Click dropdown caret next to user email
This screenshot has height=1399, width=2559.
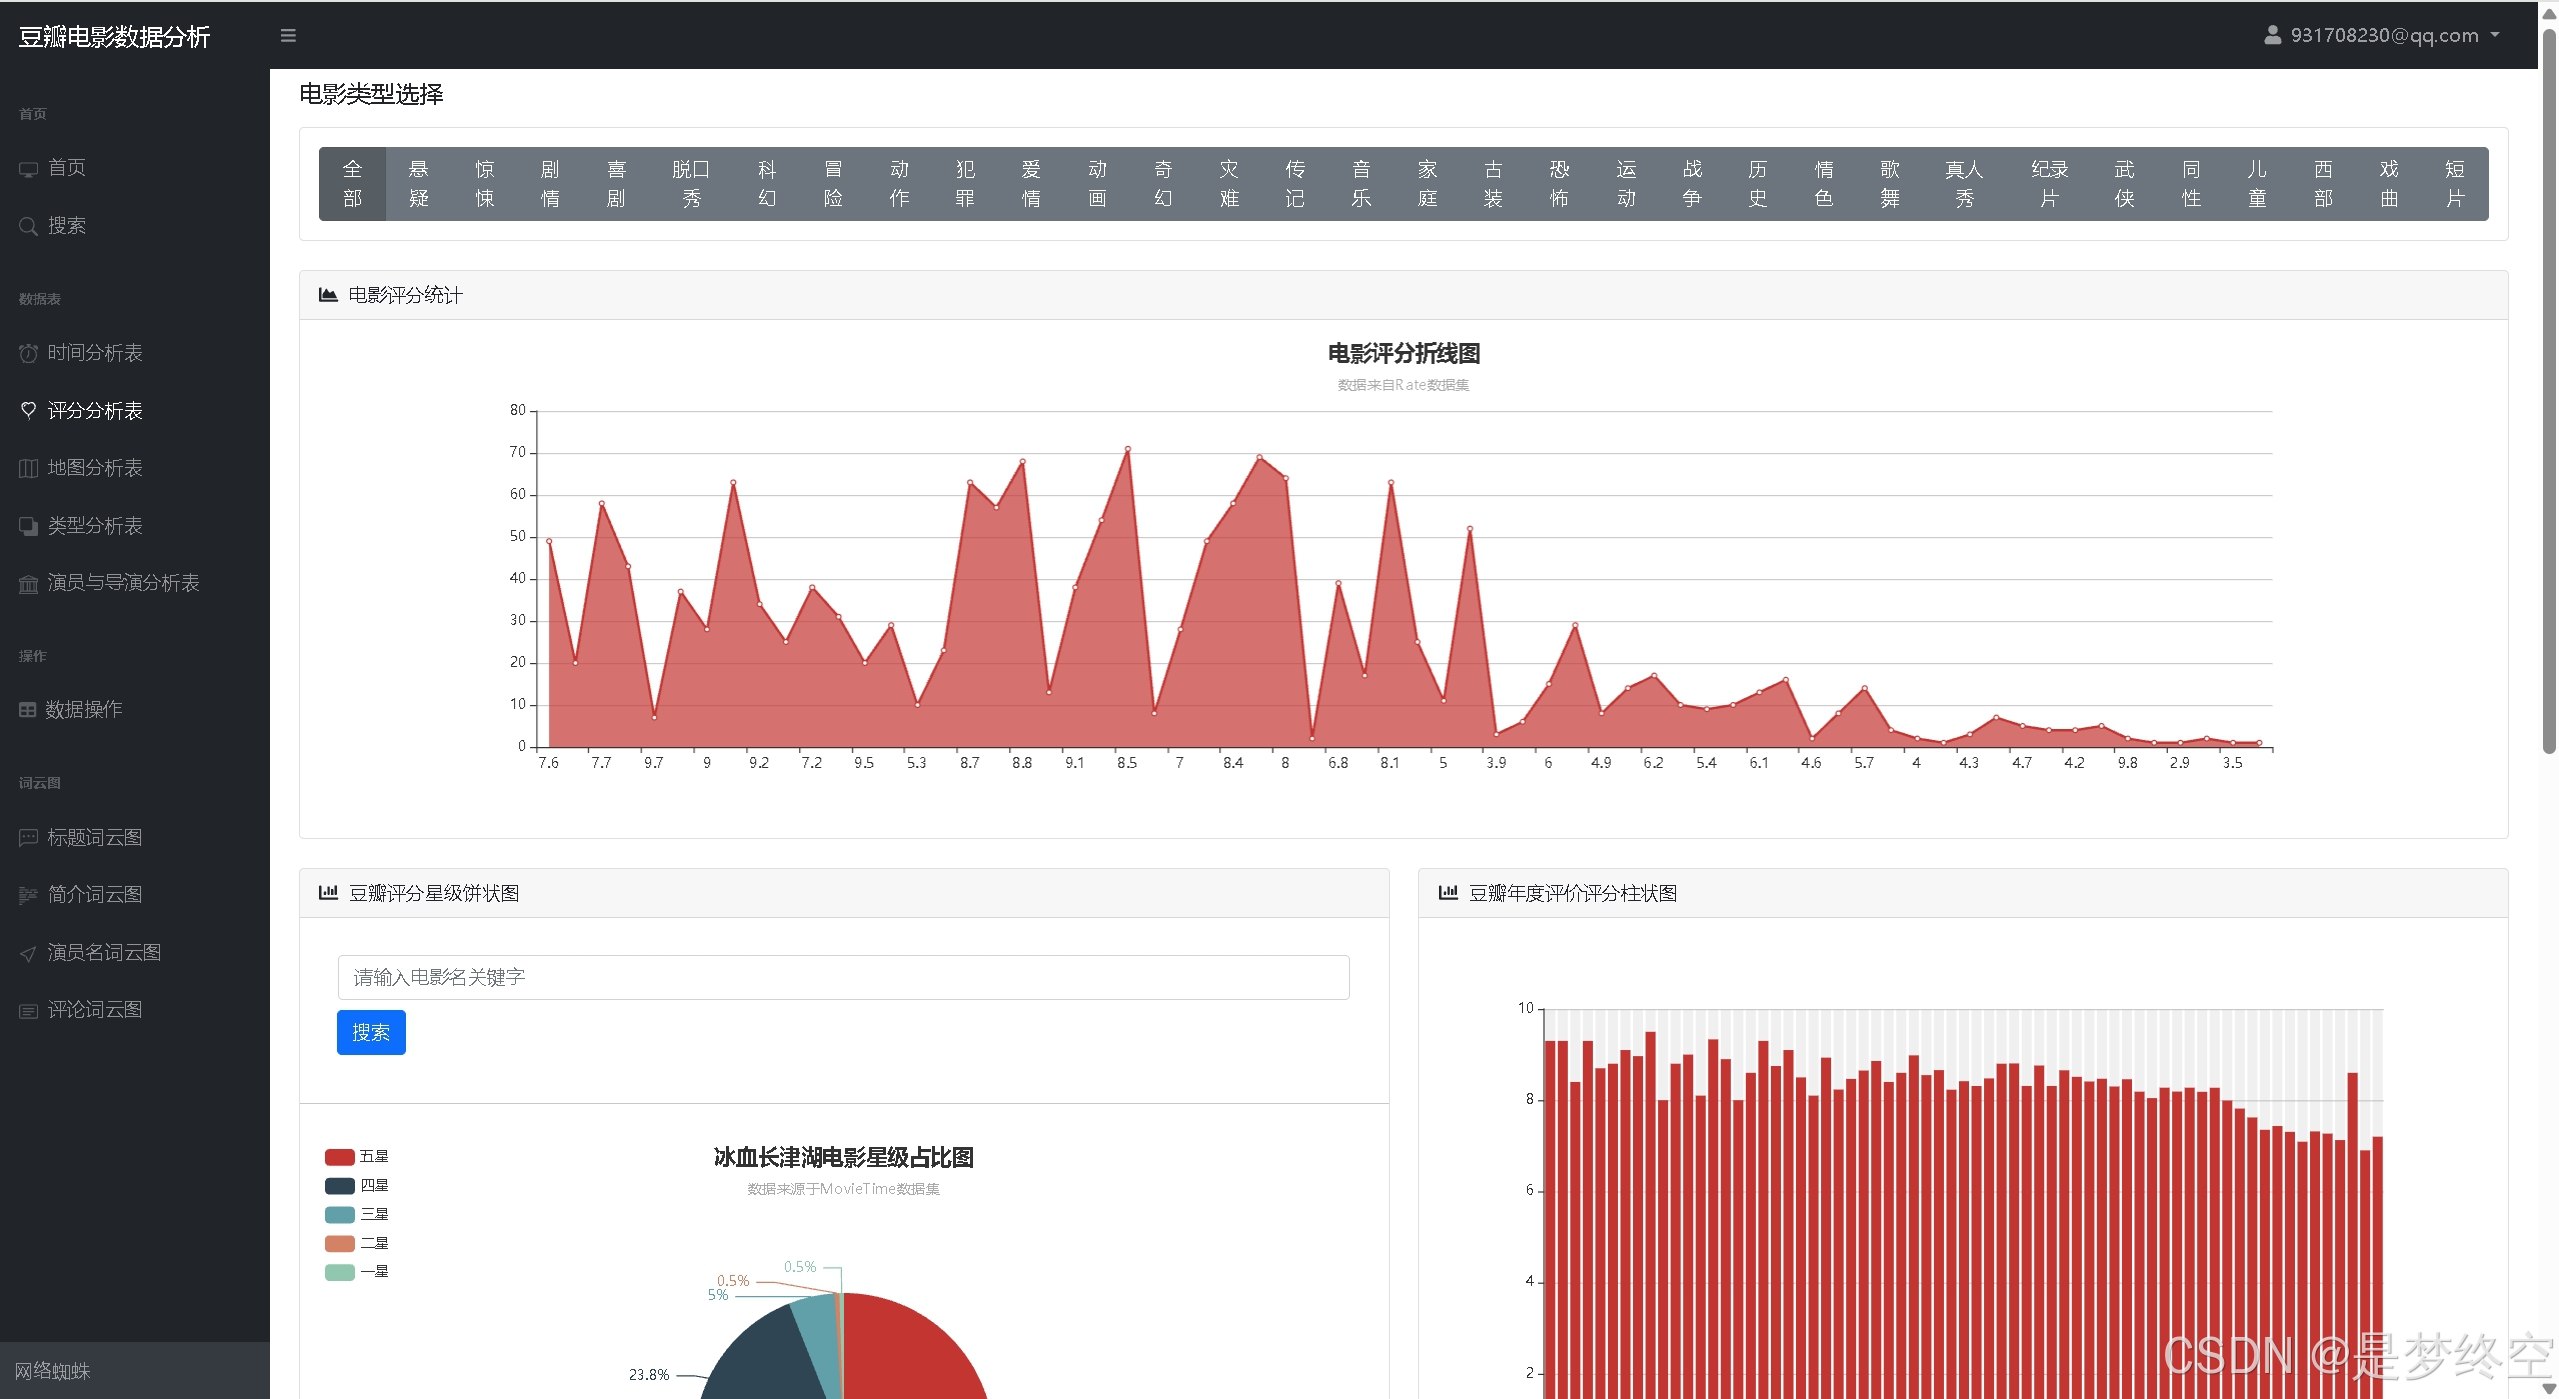click(2495, 35)
